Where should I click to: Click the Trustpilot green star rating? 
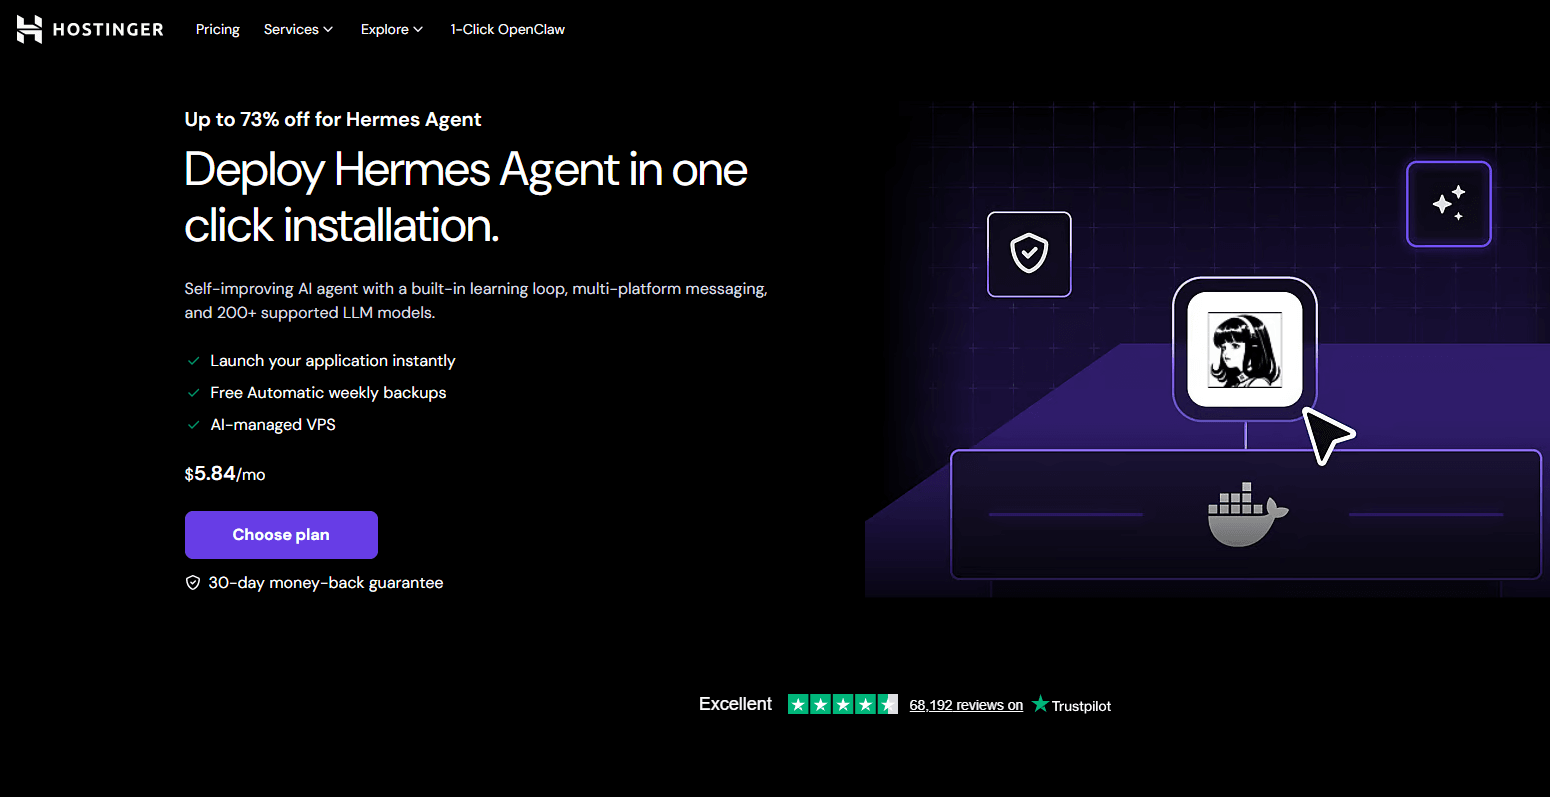coord(843,704)
